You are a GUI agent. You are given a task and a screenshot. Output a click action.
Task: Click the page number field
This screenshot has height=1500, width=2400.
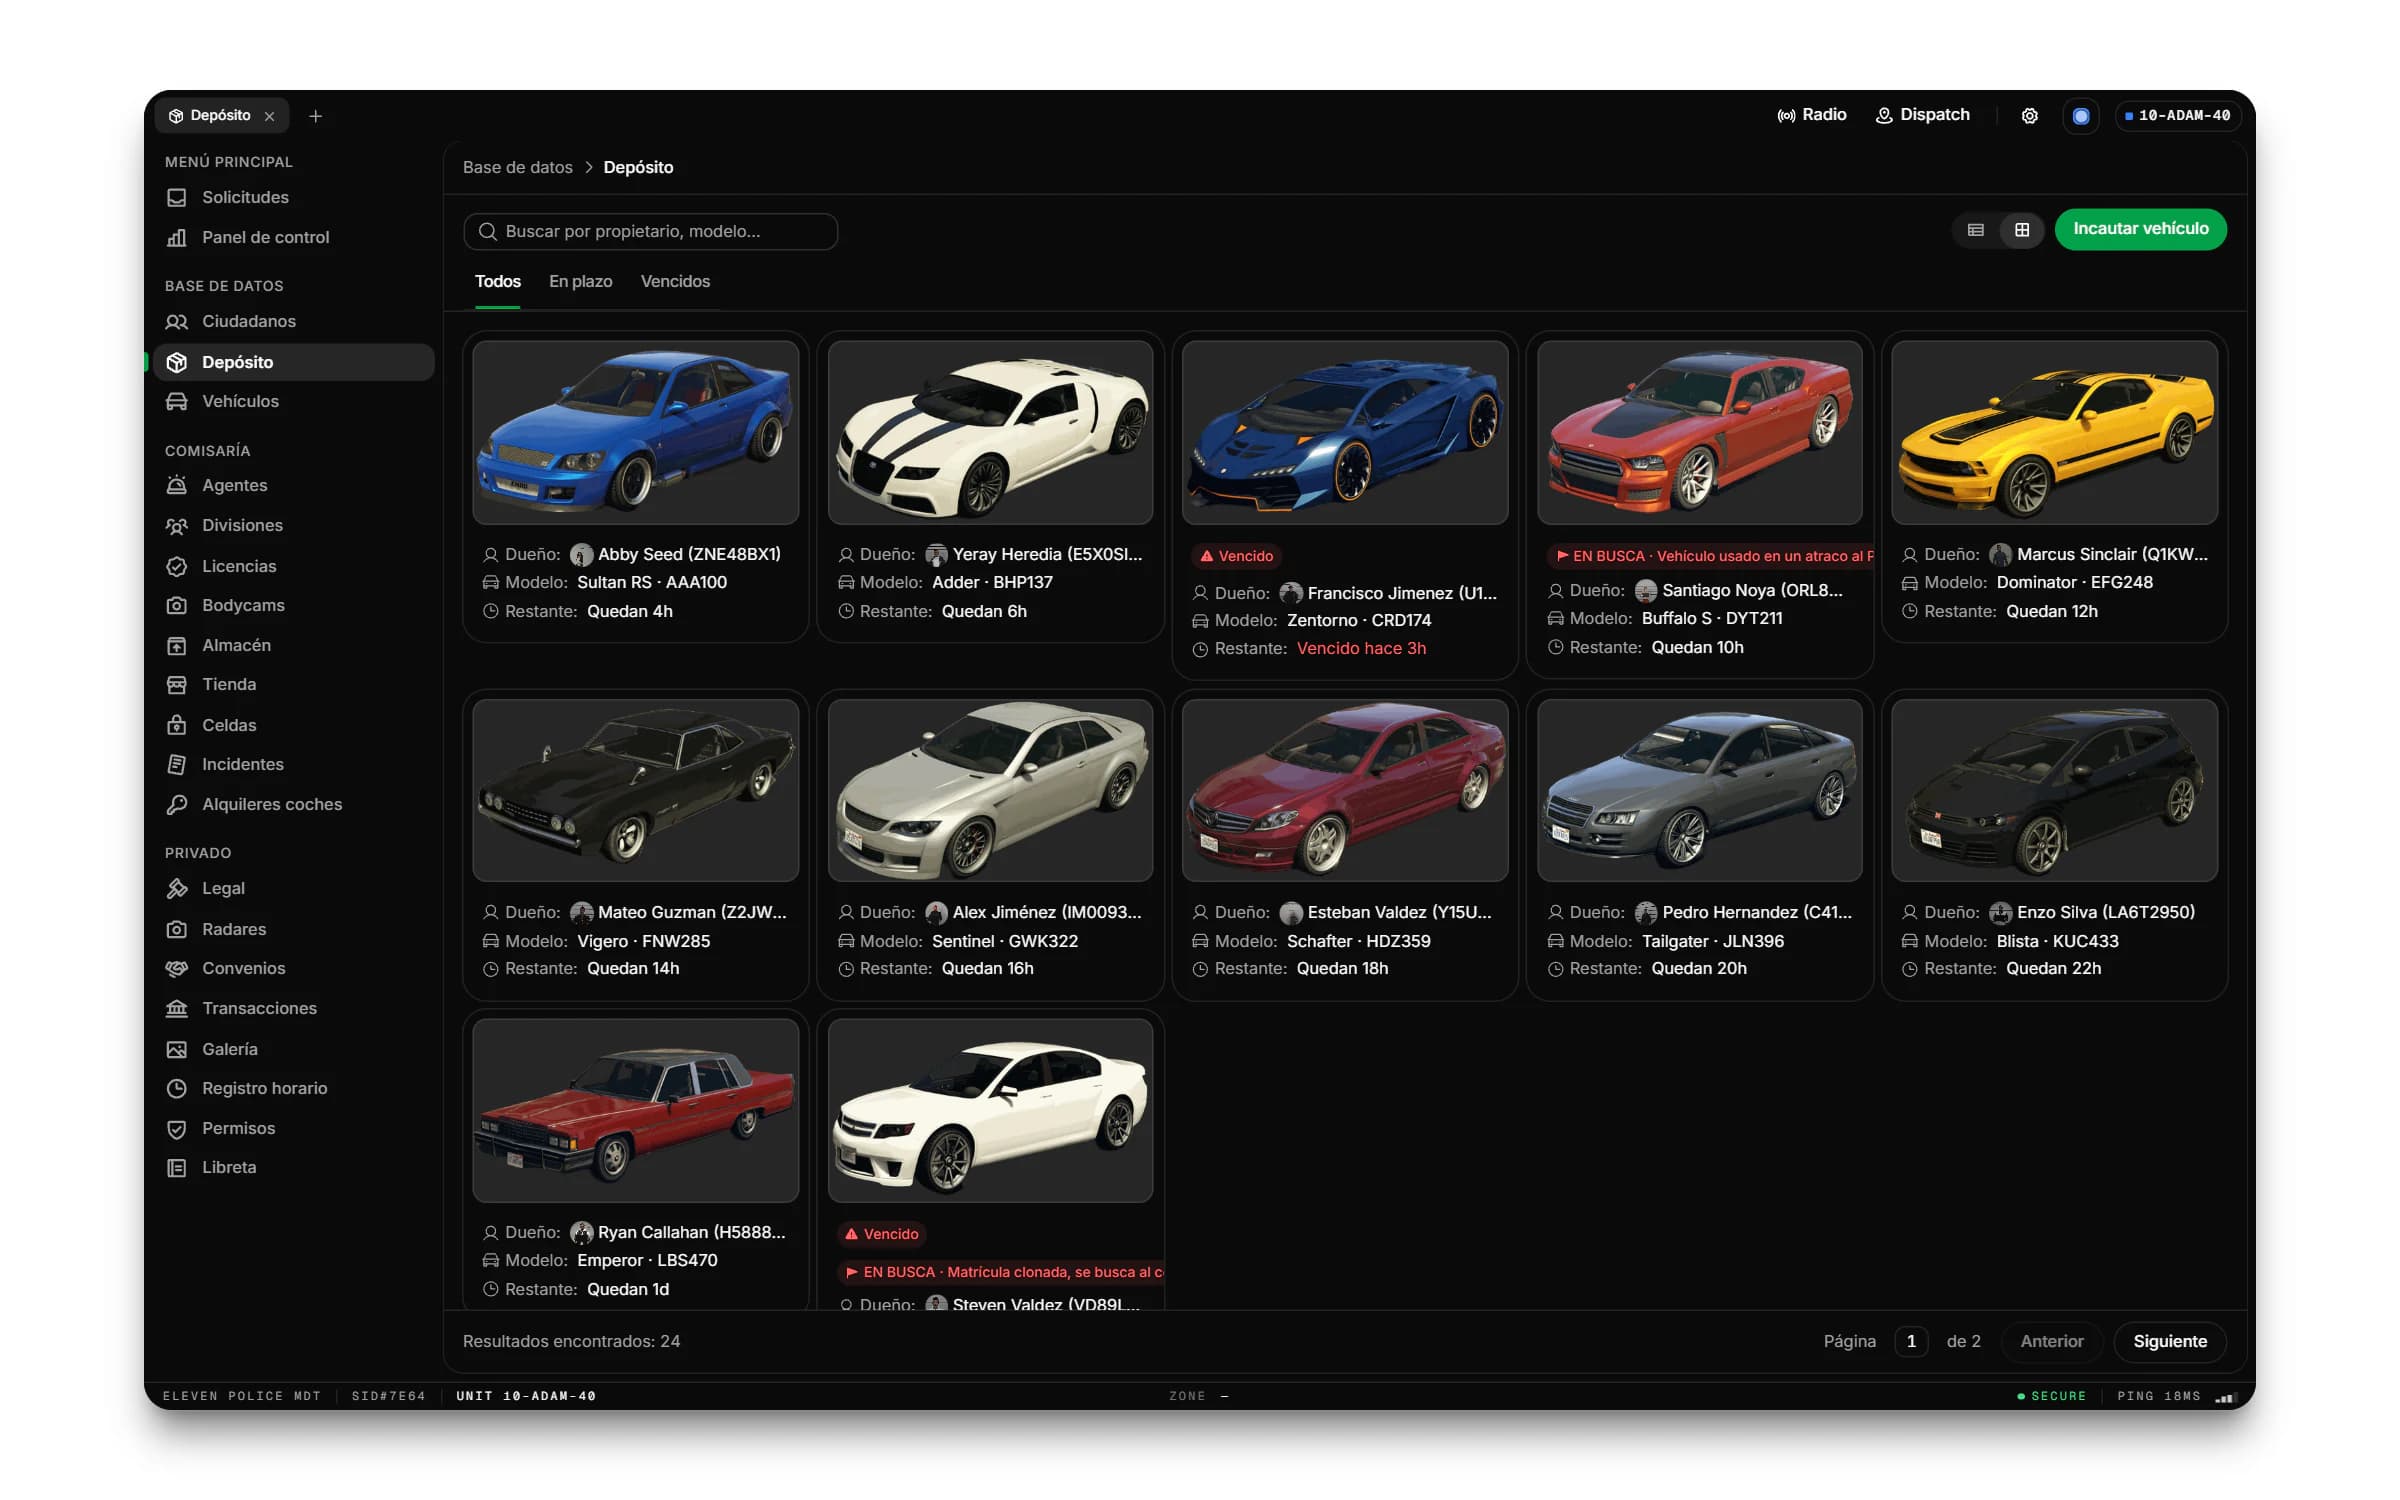[x=1910, y=1341]
